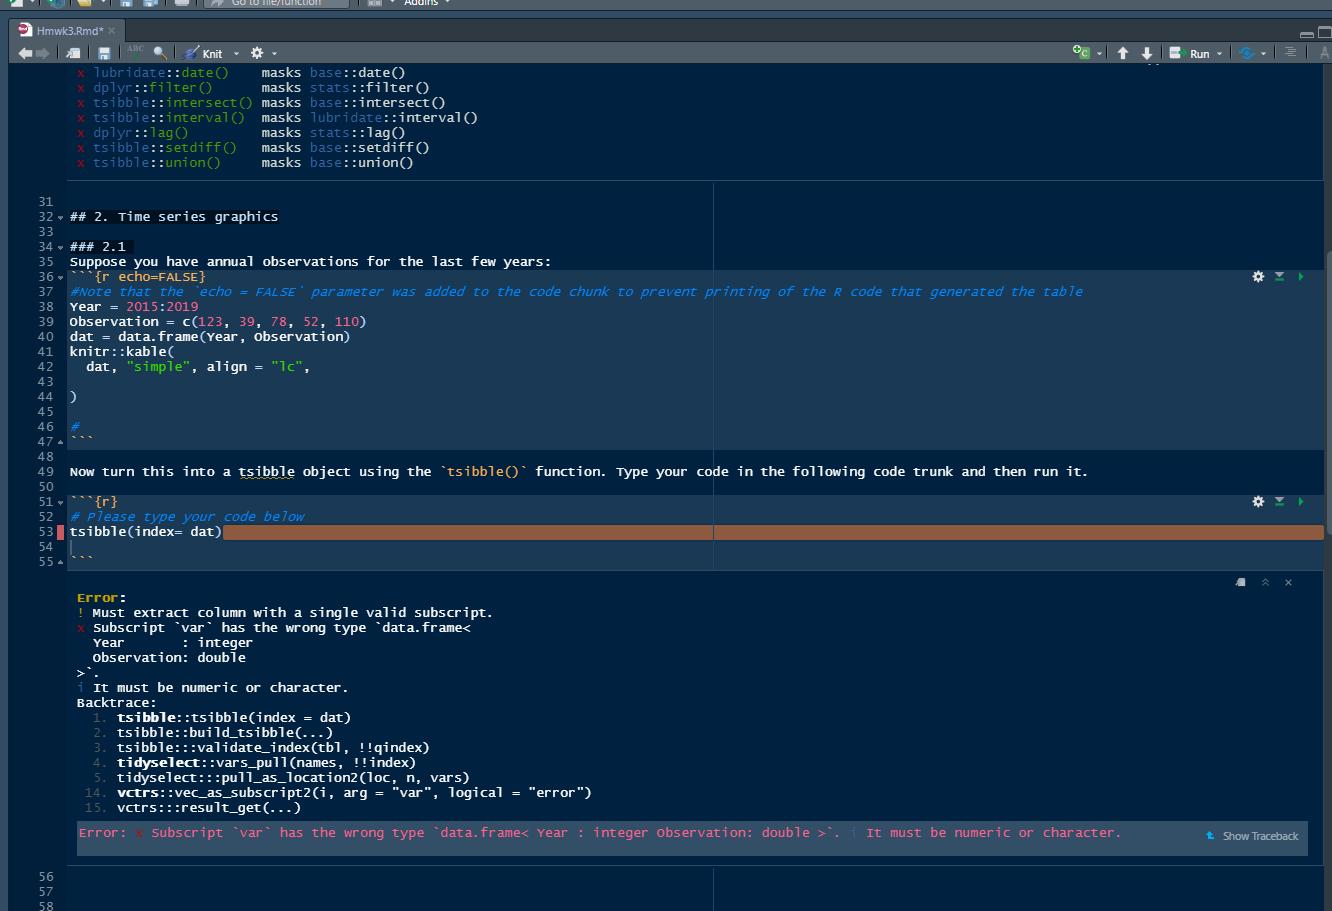Image resolution: width=1332 pixels, height=911 pixels.
Task: Select the Hmwk3.Rmd editor tab
Action: 68,30
